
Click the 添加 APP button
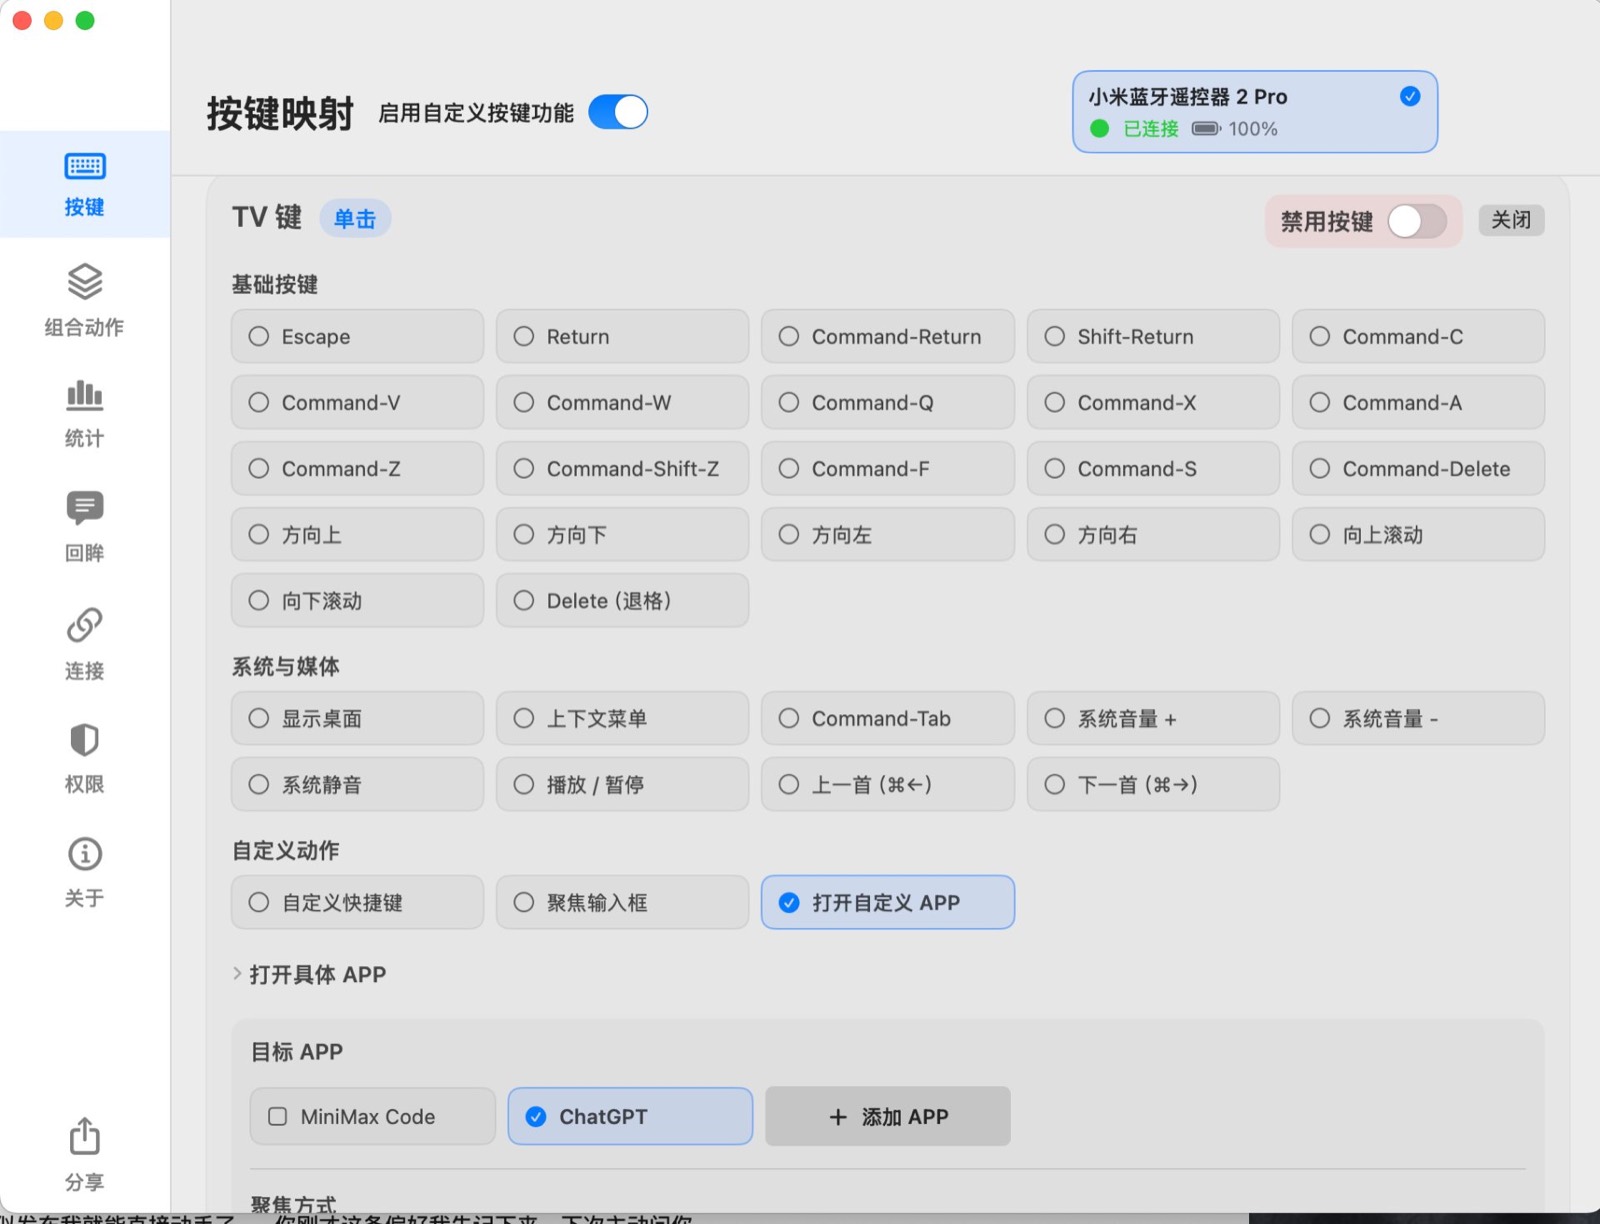pos(888,1116)
